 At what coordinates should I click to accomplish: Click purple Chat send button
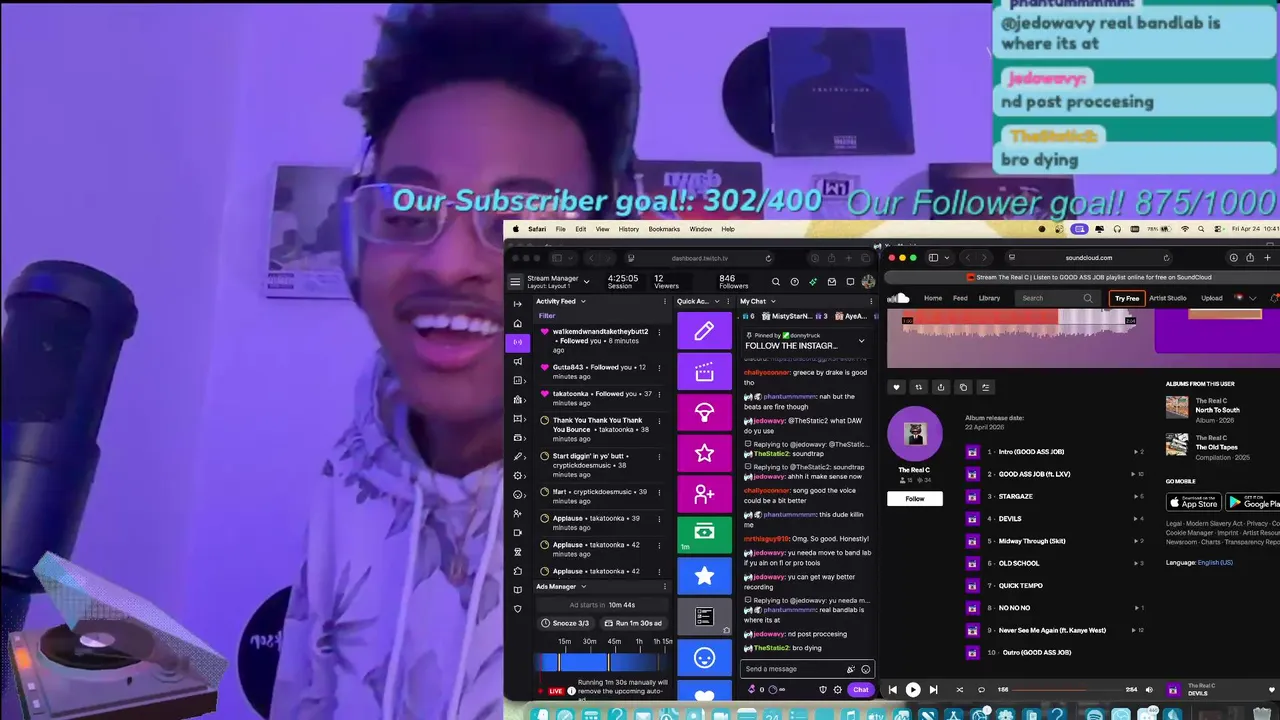pyautogui.click(x=860, y=689)
